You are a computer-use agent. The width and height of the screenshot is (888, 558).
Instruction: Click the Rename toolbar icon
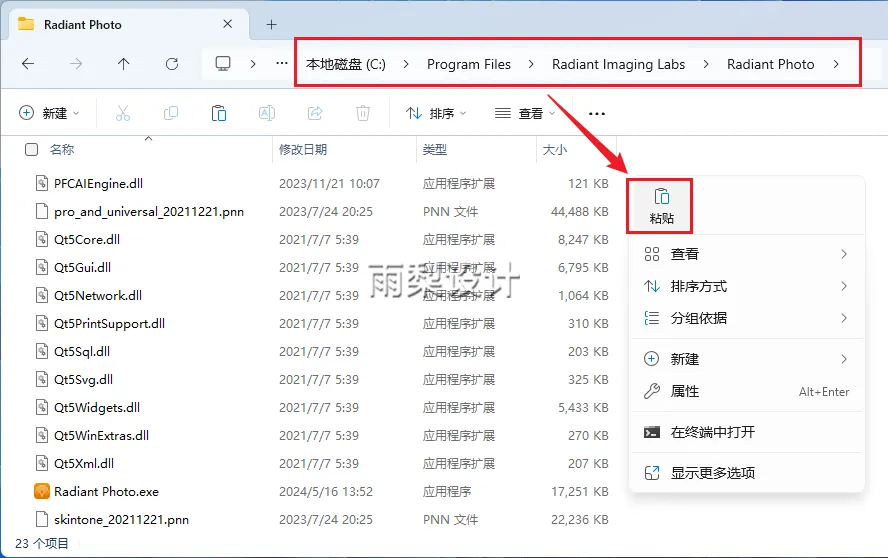[x=267, y=113]
